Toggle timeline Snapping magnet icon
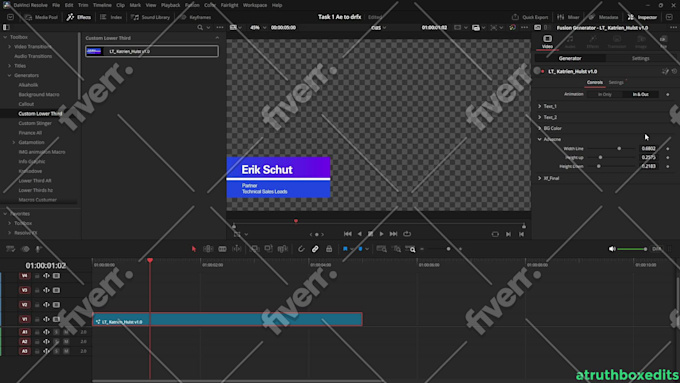Viewport: 680px width, 383px height. click(x=301, y=249)
